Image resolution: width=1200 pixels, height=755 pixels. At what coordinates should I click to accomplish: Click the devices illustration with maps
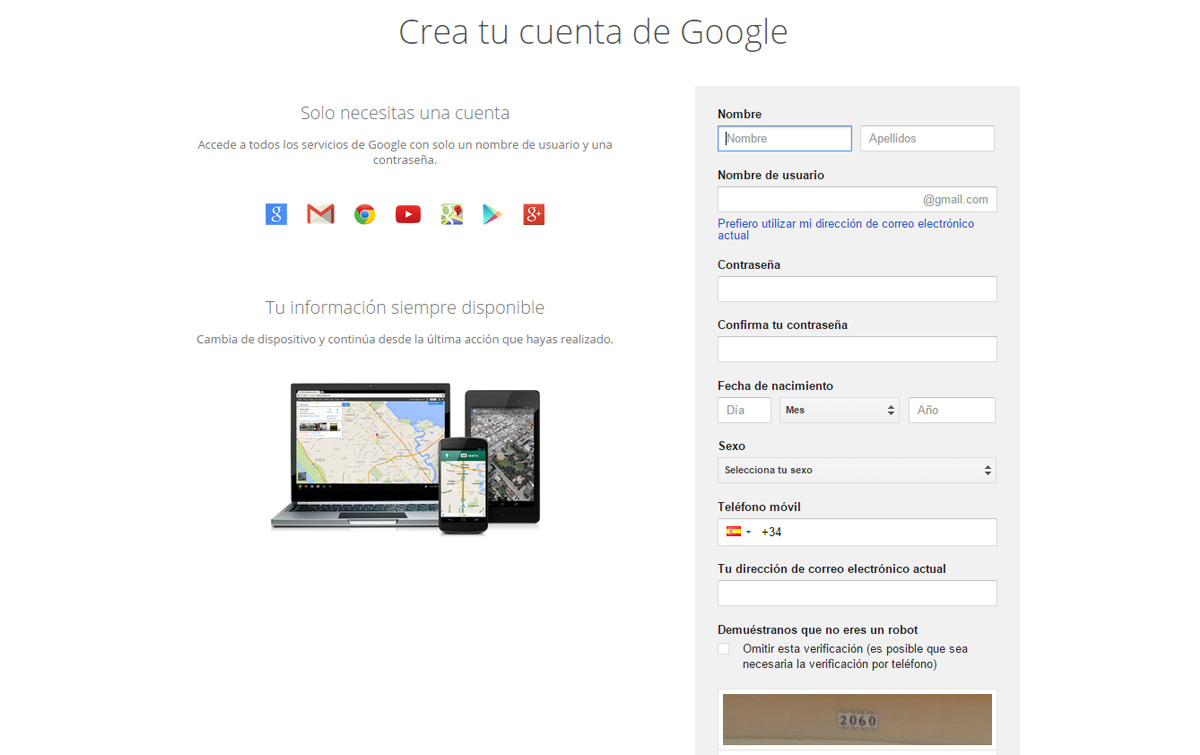405,458
